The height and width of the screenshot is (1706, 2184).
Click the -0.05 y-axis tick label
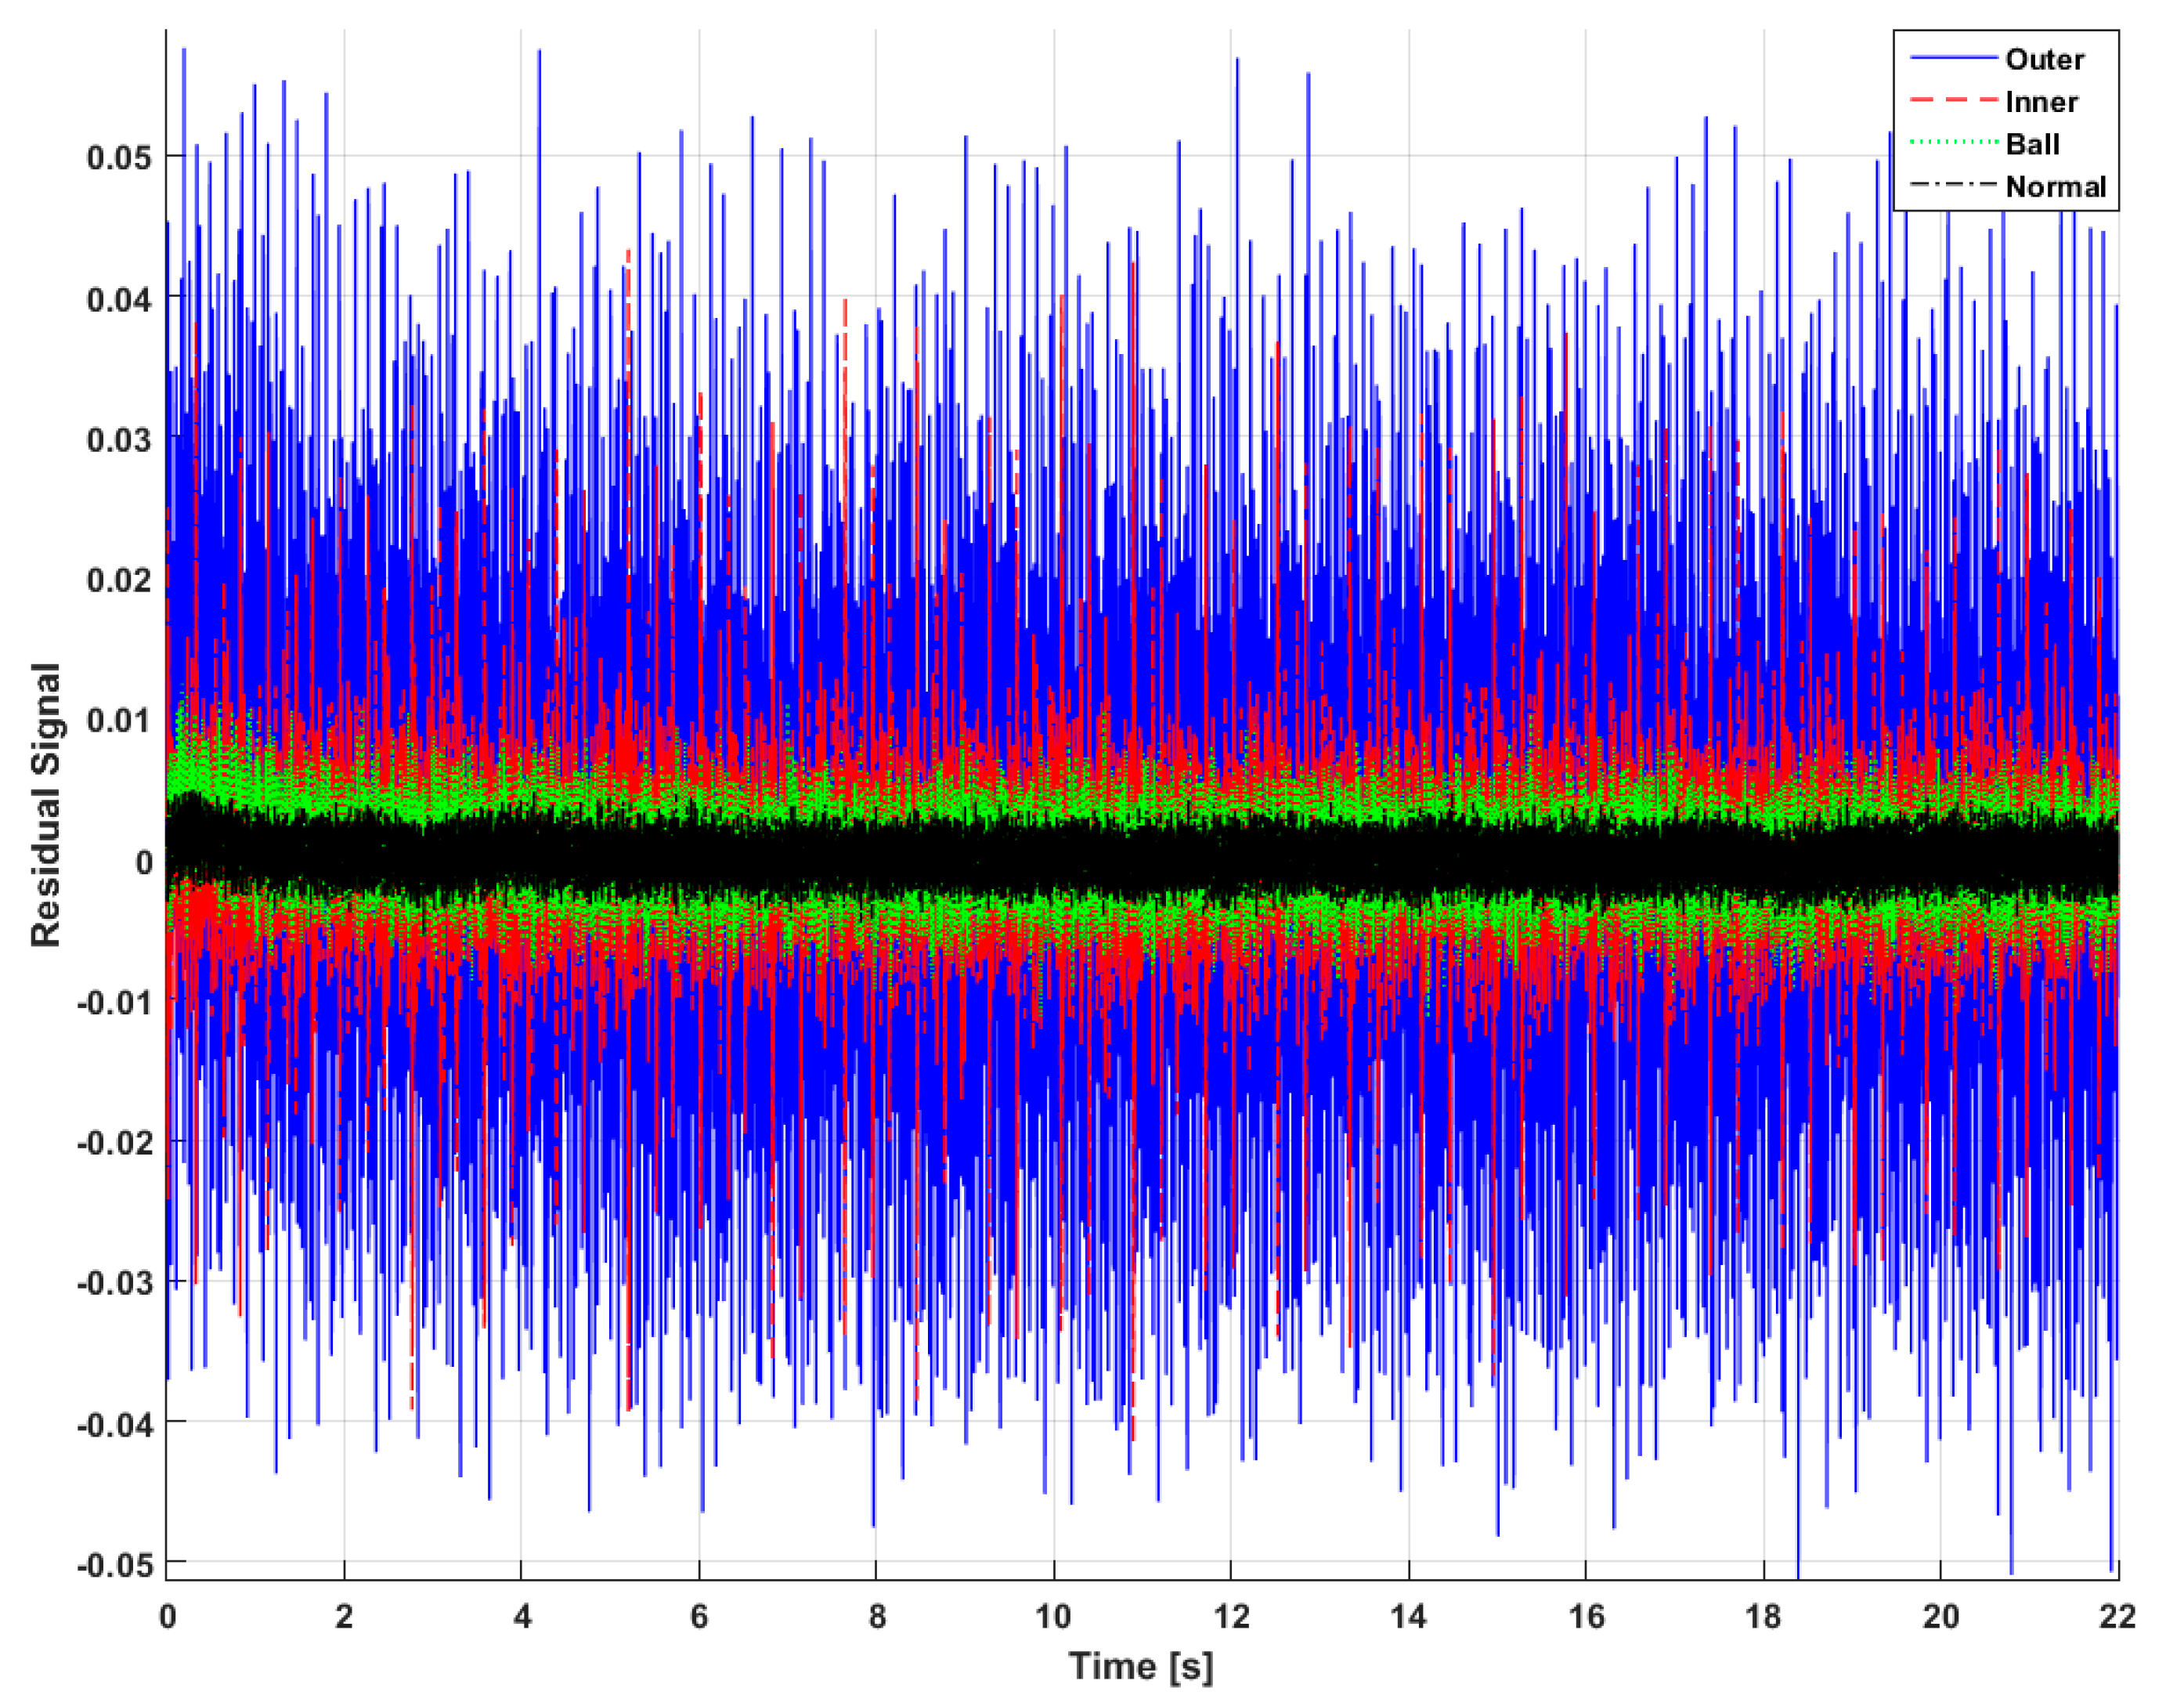[114, 1565]
